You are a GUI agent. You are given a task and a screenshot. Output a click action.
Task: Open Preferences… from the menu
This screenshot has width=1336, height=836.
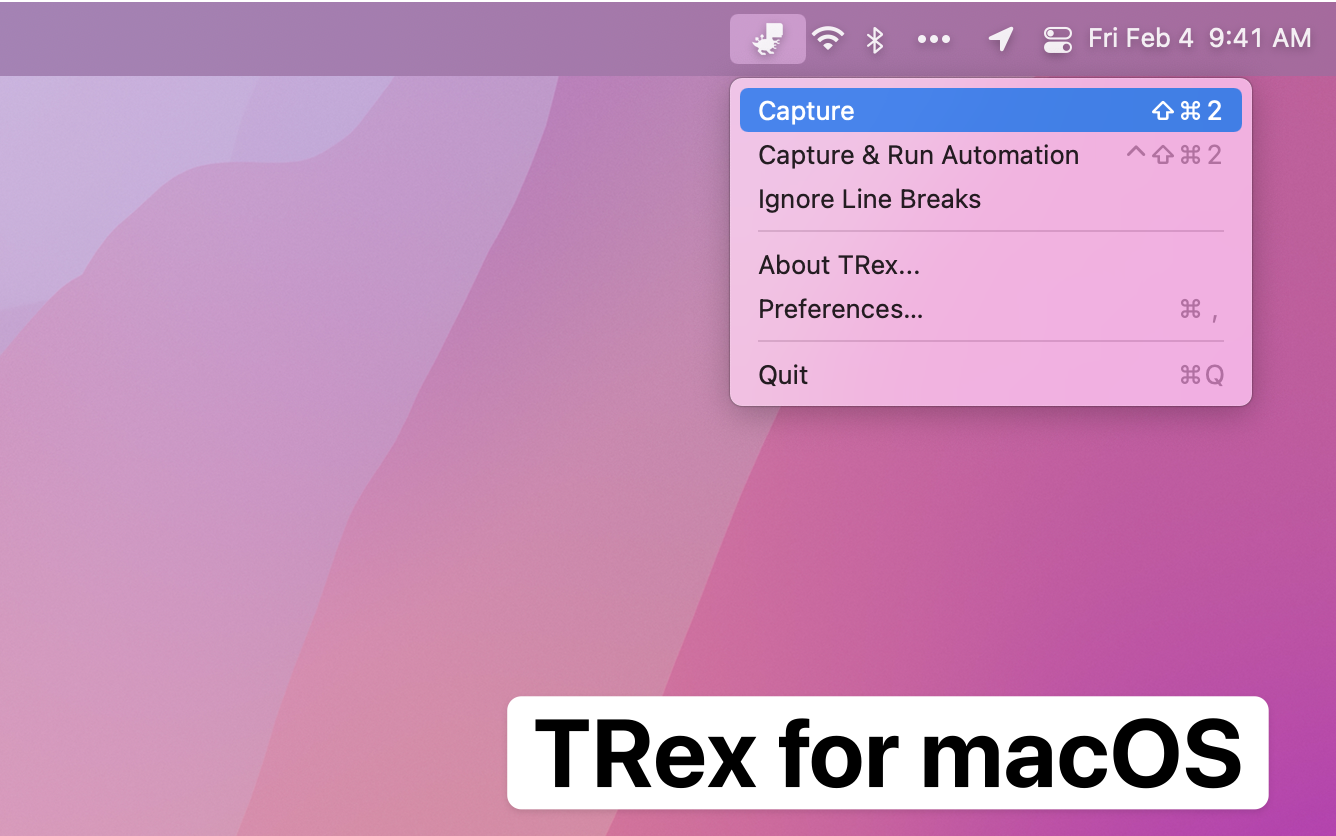click(x=991, y=309)
